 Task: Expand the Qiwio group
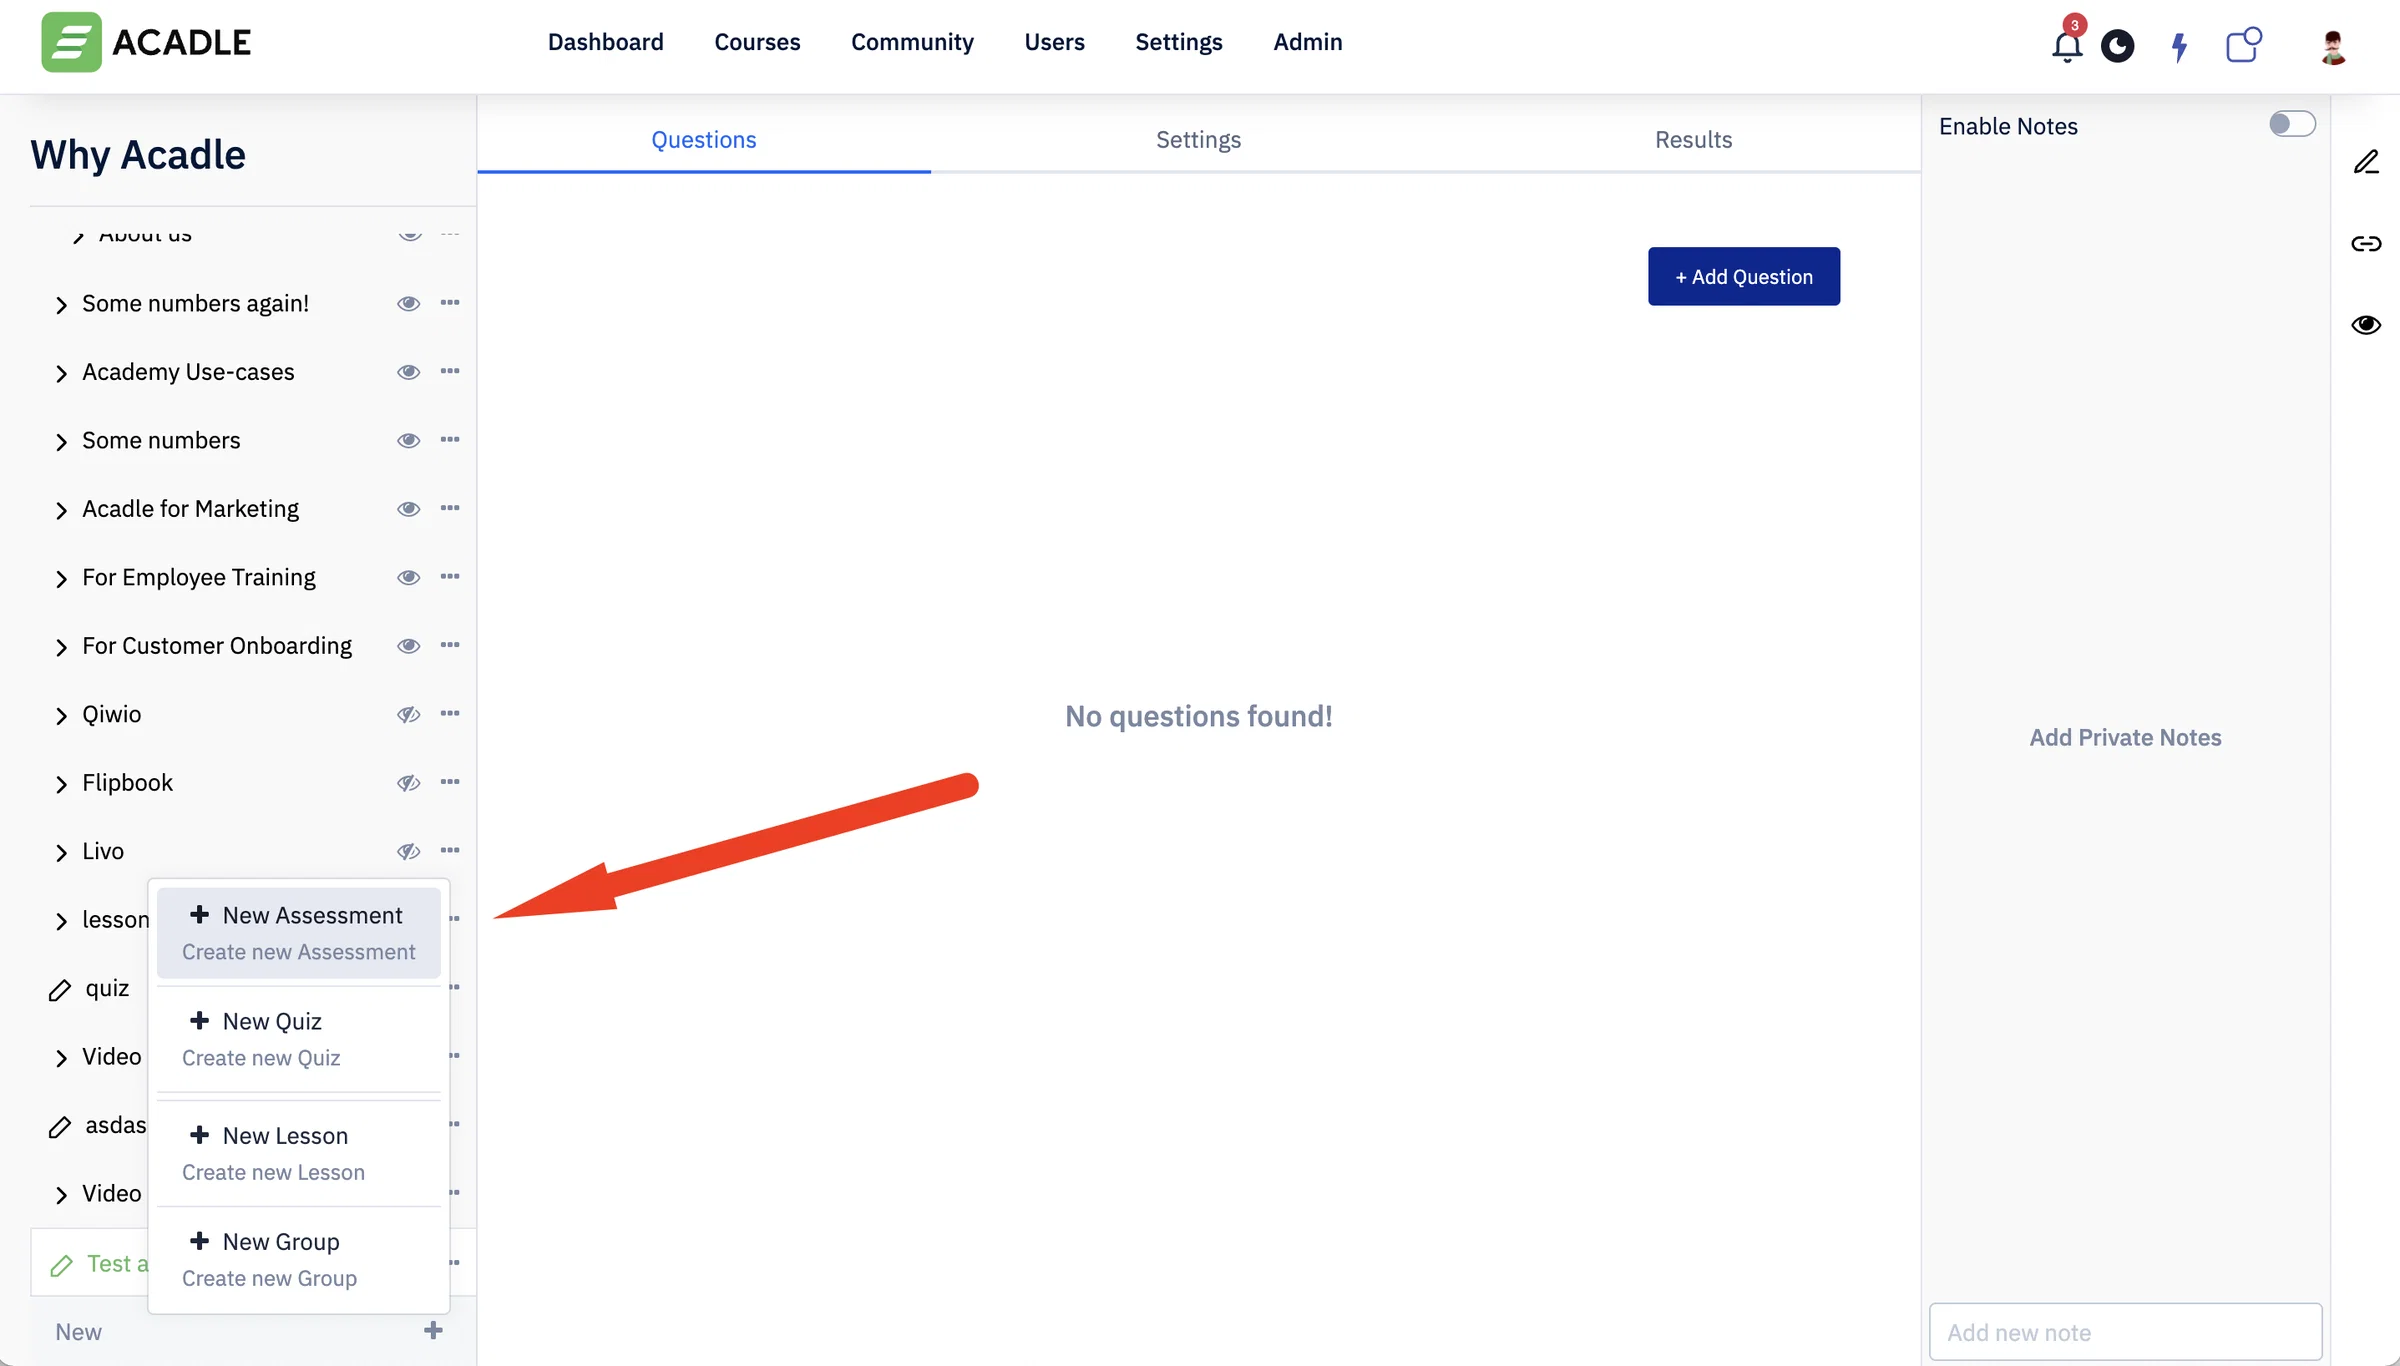(61, 716)
